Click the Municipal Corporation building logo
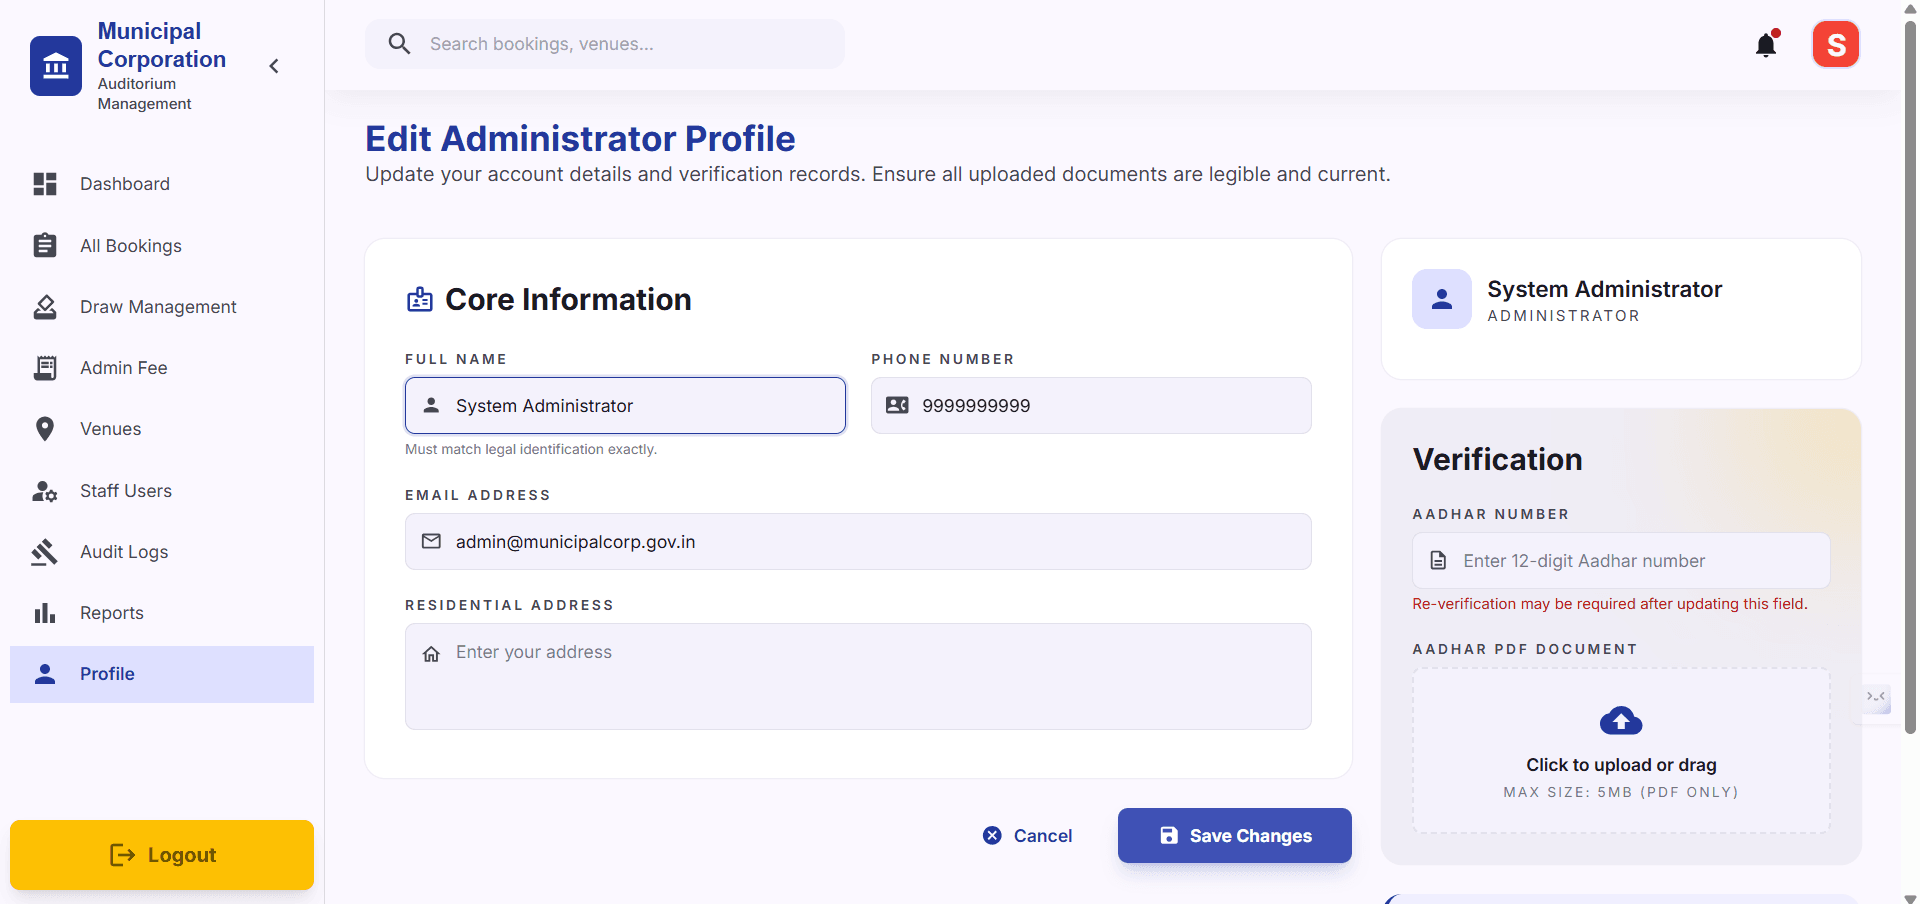 (x=56, y=66)
